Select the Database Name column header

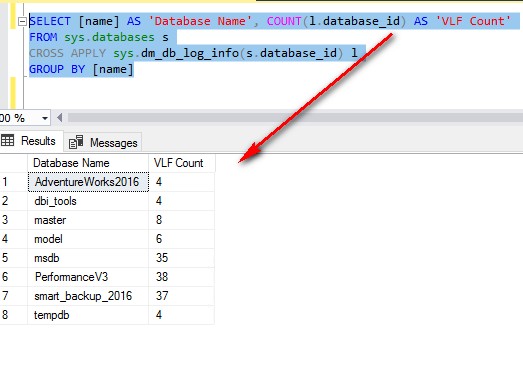(88, 163)
